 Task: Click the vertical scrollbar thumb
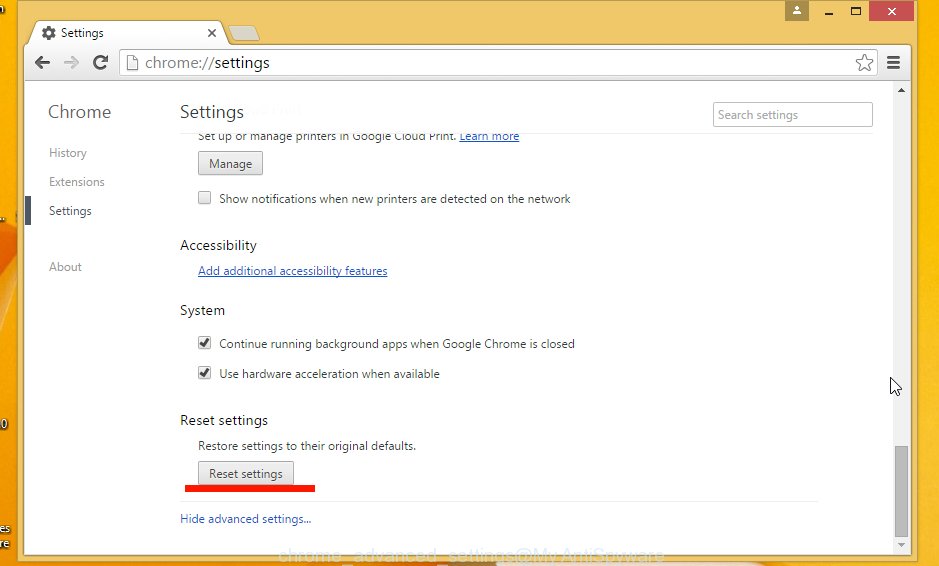pyautogui.click(x=901, y=491)
